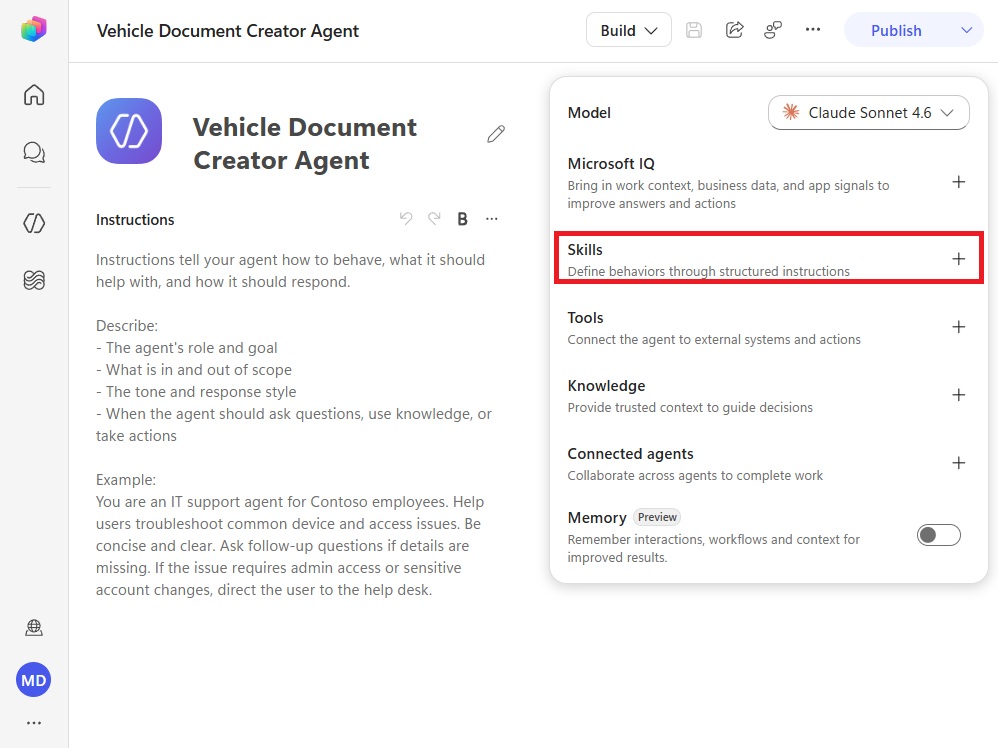Screen dimensions: 998x748
Task: Click the Memory heading
Action: (597, 518)
